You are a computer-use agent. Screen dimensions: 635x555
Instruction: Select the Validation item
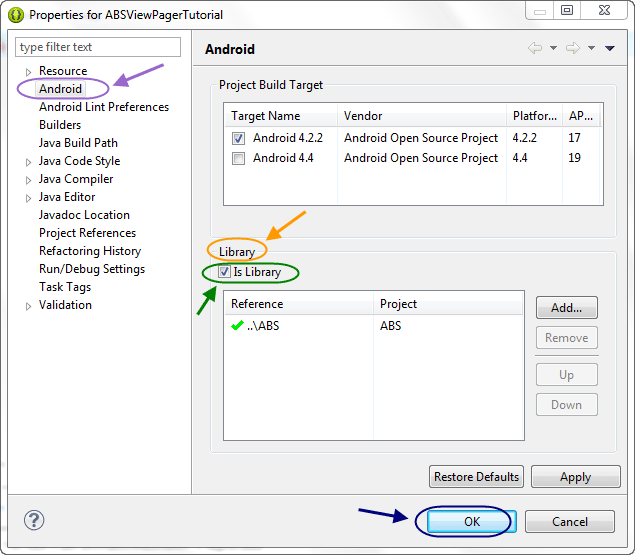click(x=65, y=305)
